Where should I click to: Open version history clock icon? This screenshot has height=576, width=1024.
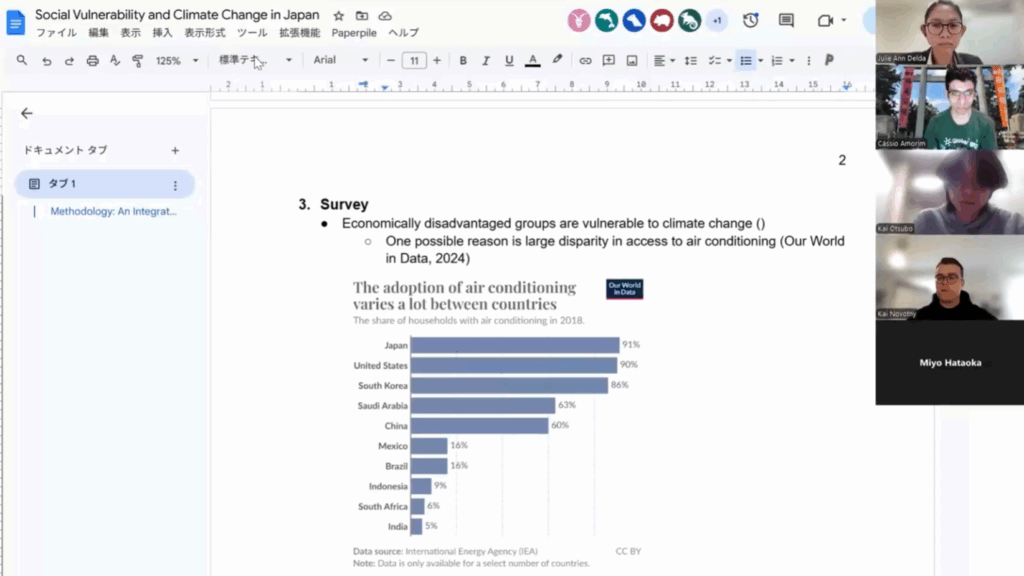(x=750, y=20)
